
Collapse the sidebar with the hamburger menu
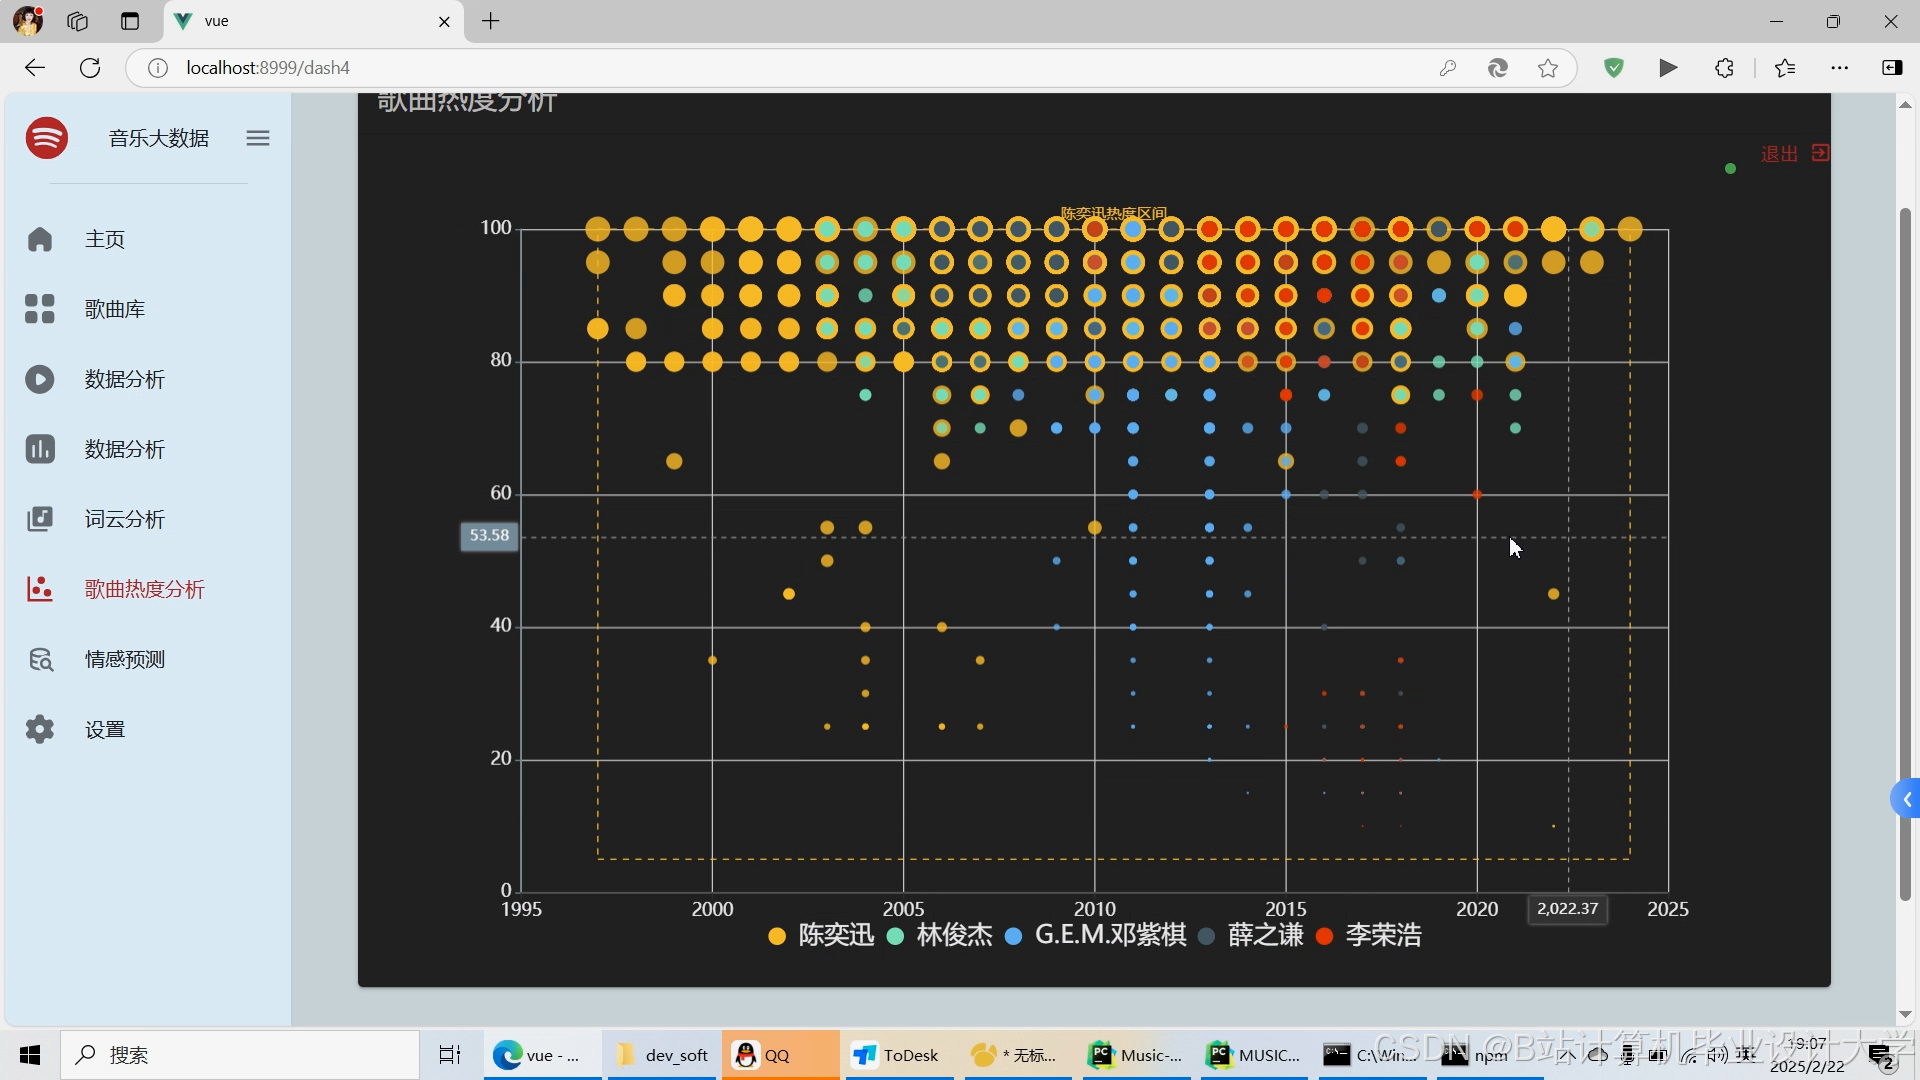pos(258,138)
